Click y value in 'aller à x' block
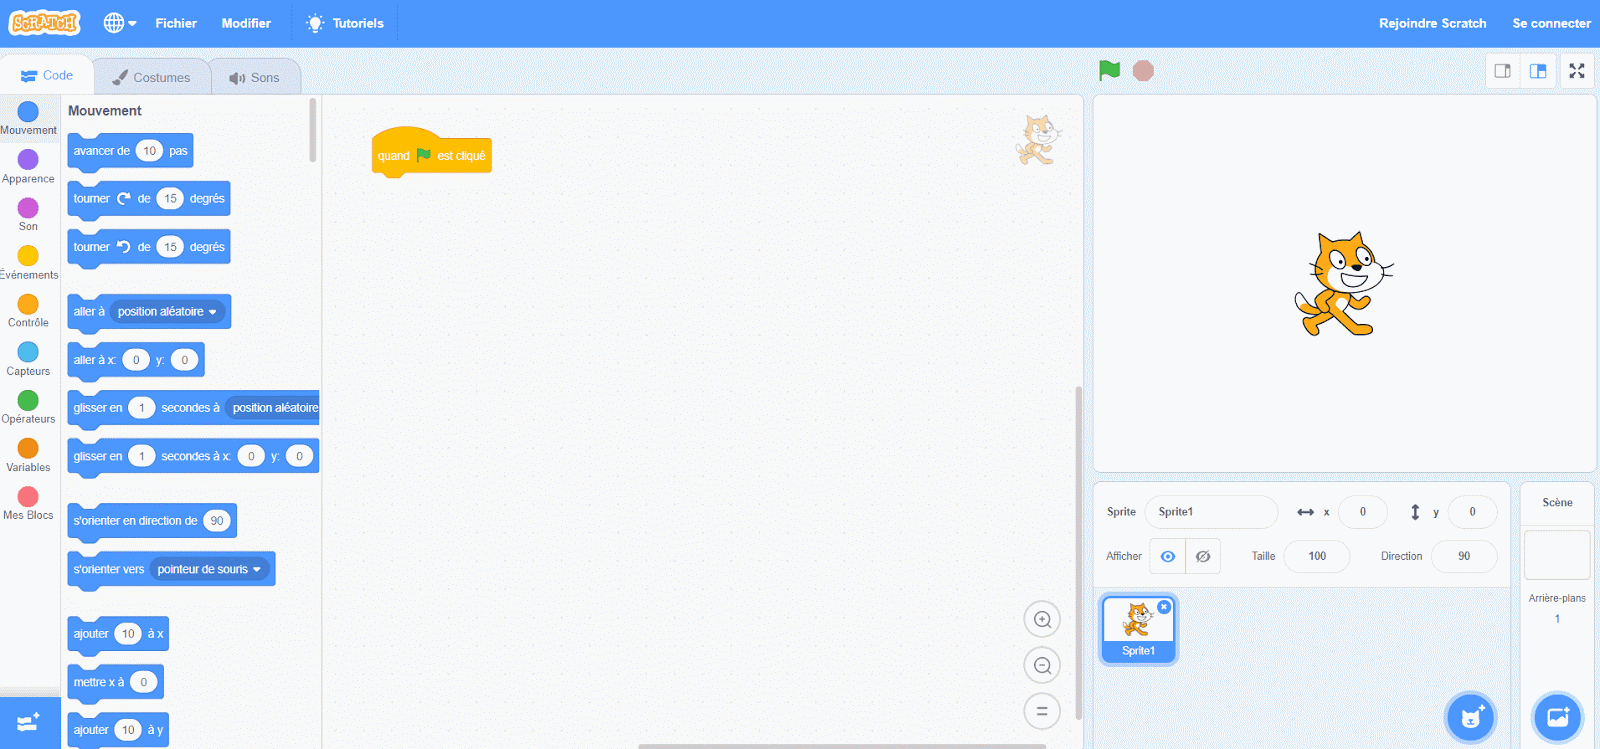 pyautogui.click(x=184, y=360)
